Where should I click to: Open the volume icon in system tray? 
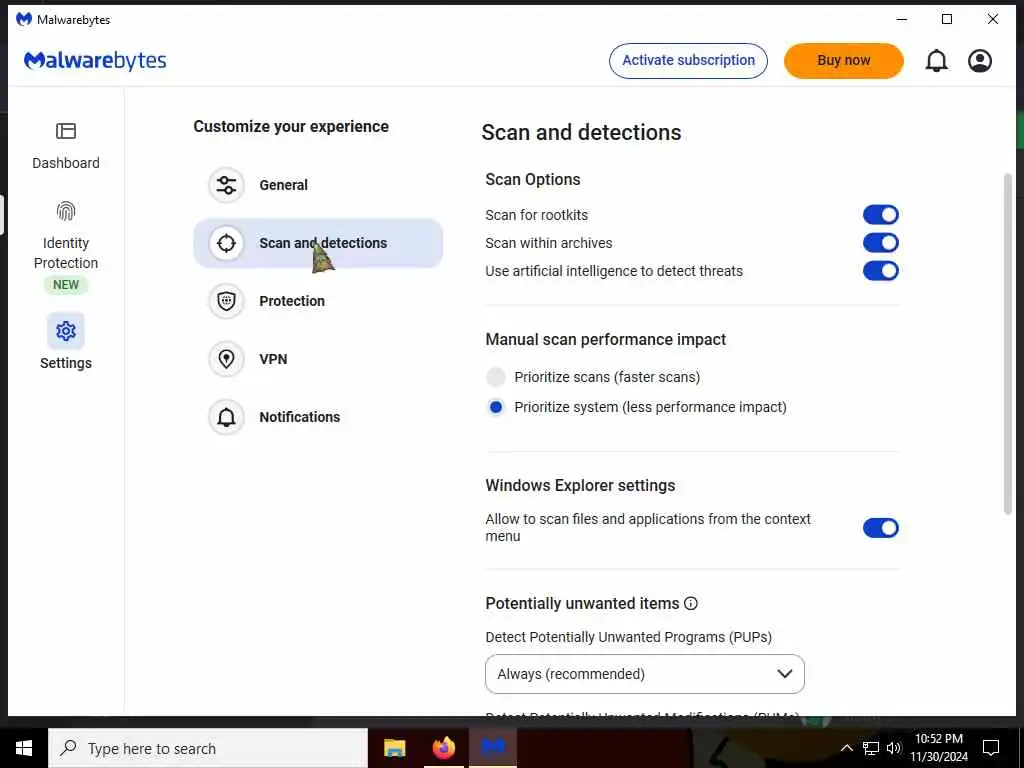coord(894,748)
